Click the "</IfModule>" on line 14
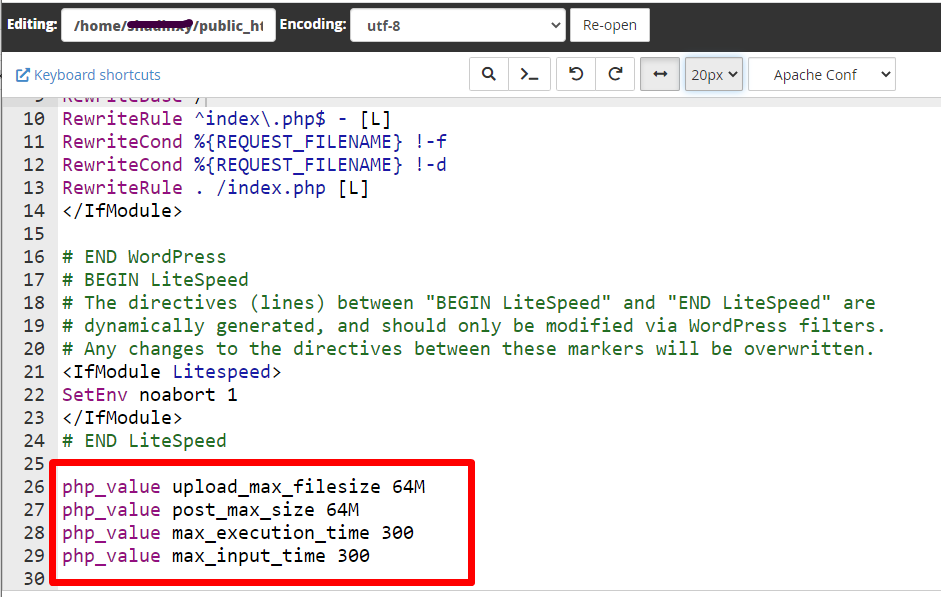This screenshot has width=941, height=597. point(122,211)
